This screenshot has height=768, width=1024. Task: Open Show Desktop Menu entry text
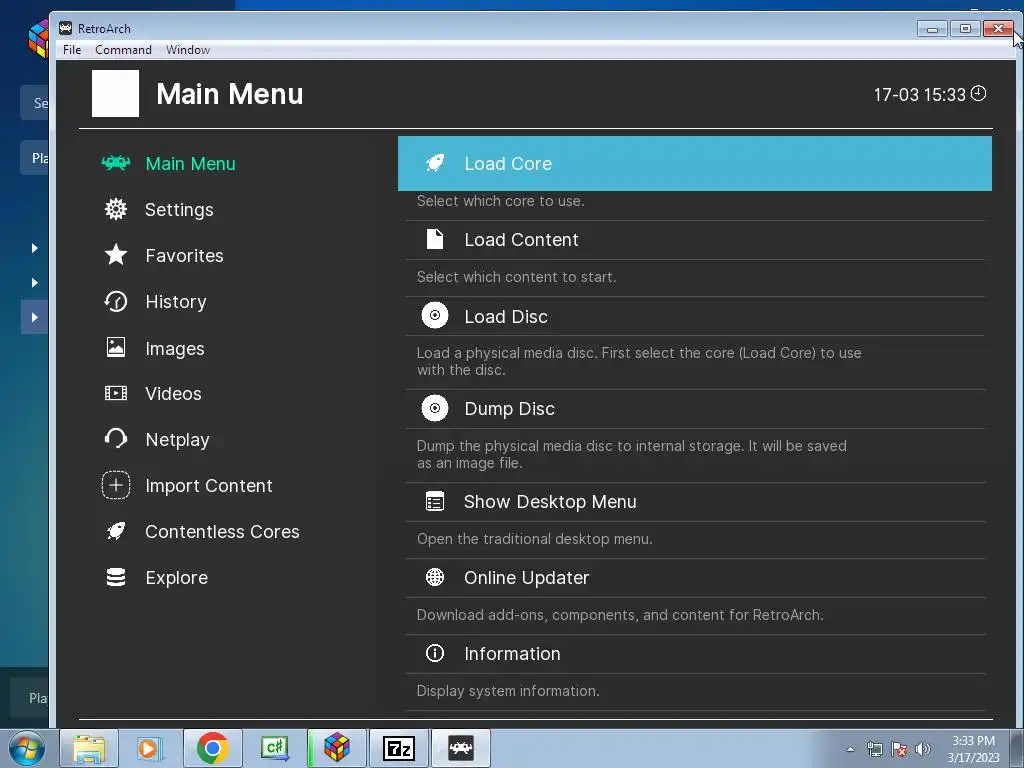point(550,502)
